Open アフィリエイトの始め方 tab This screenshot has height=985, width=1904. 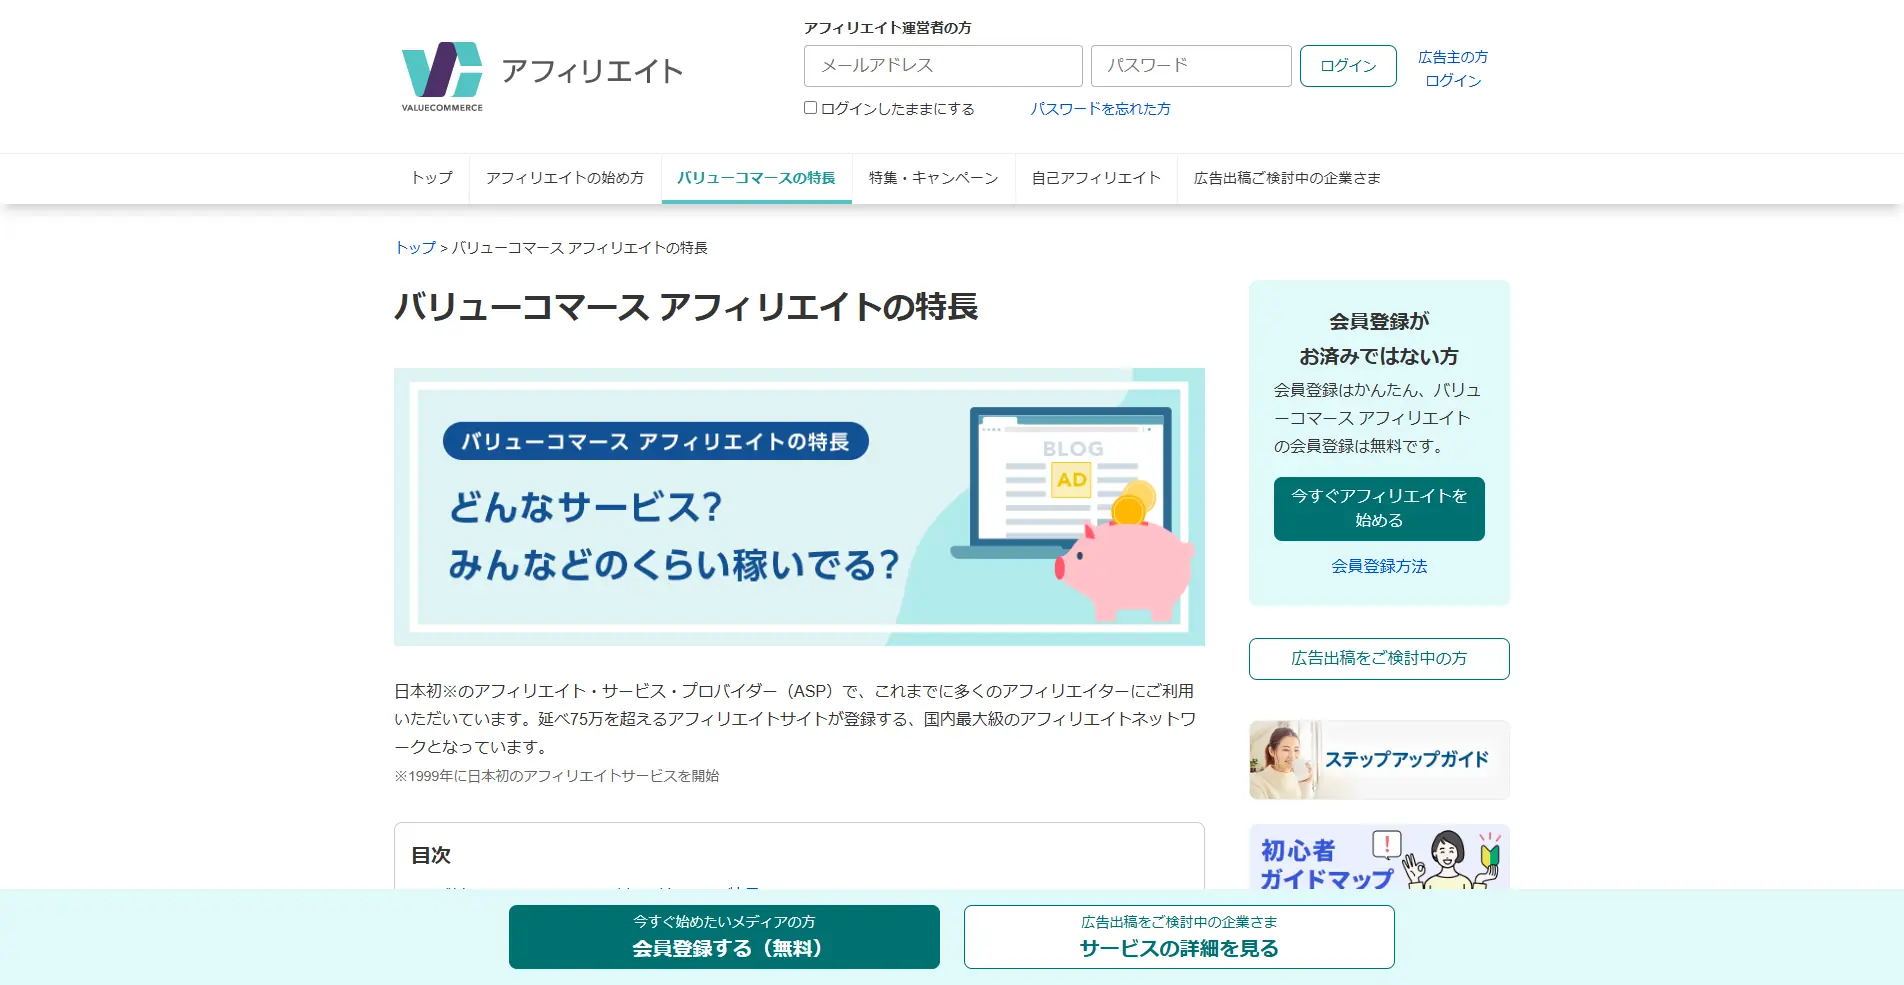565,178
